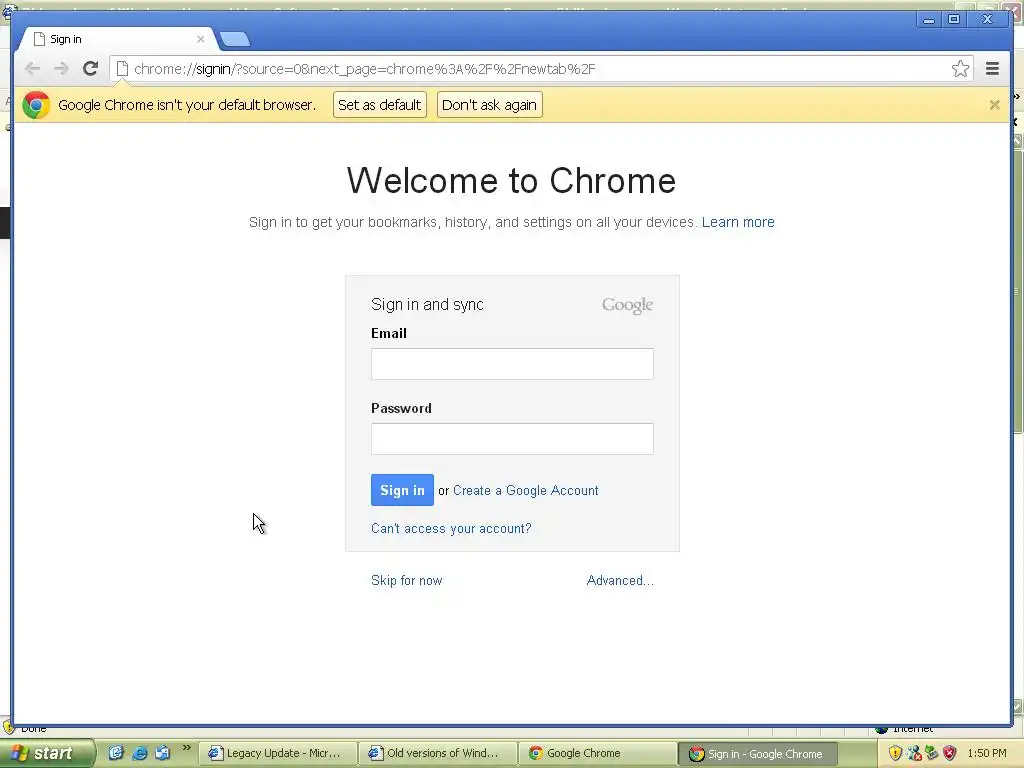Click the browser back arrow
The image size is (1024, 768).
(x=32, y=69)
